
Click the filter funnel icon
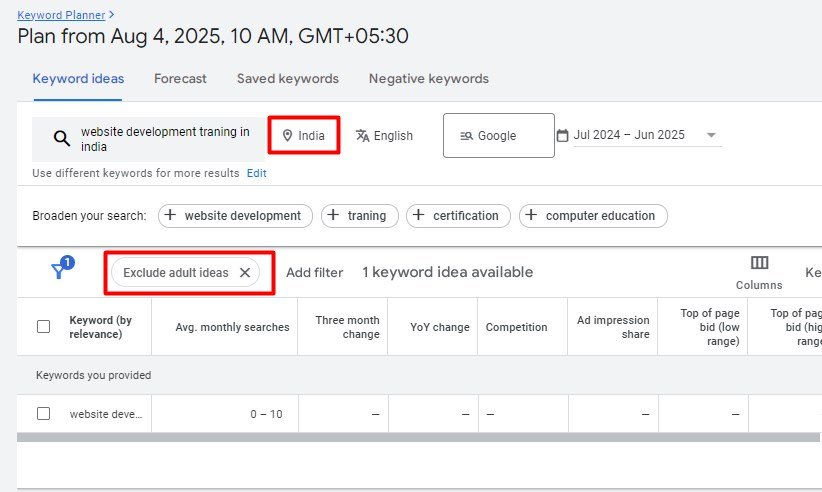point(59,271)
